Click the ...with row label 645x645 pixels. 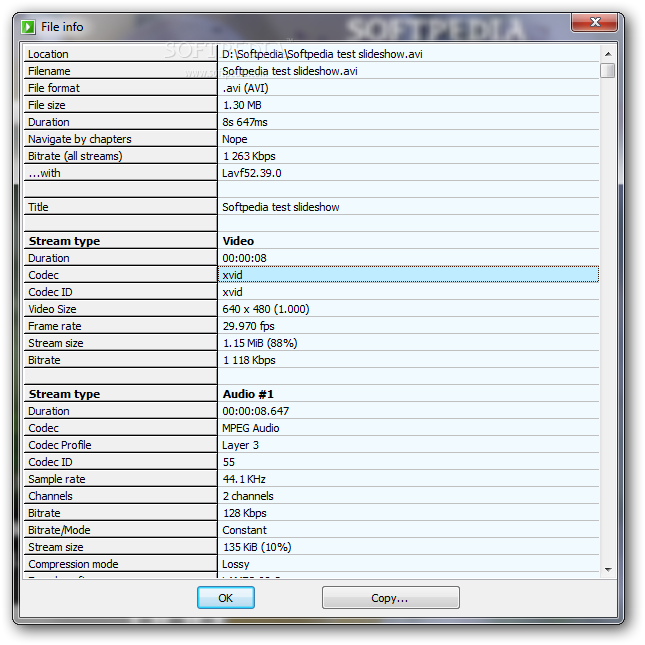(44, 173)
